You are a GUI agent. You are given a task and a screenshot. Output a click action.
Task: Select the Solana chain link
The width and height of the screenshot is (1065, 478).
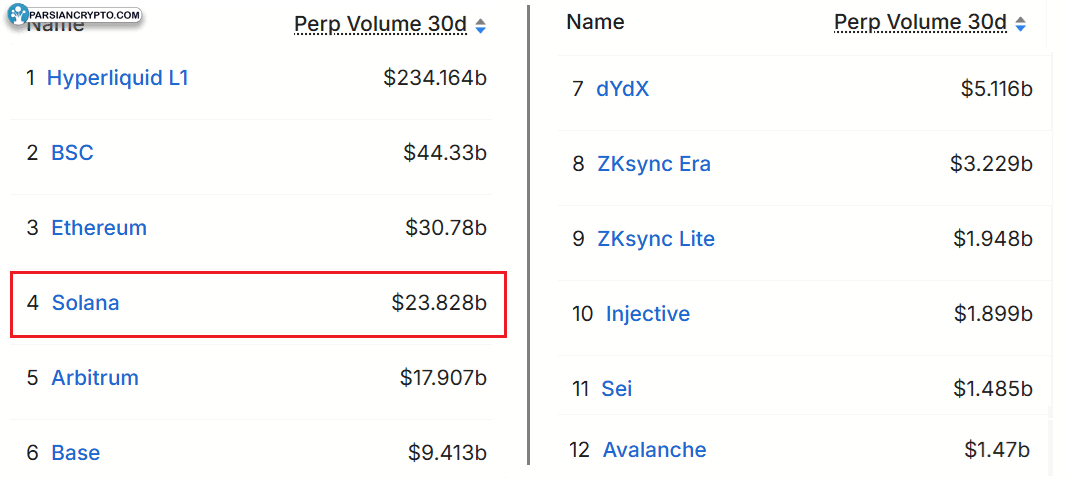click(85, 302)
